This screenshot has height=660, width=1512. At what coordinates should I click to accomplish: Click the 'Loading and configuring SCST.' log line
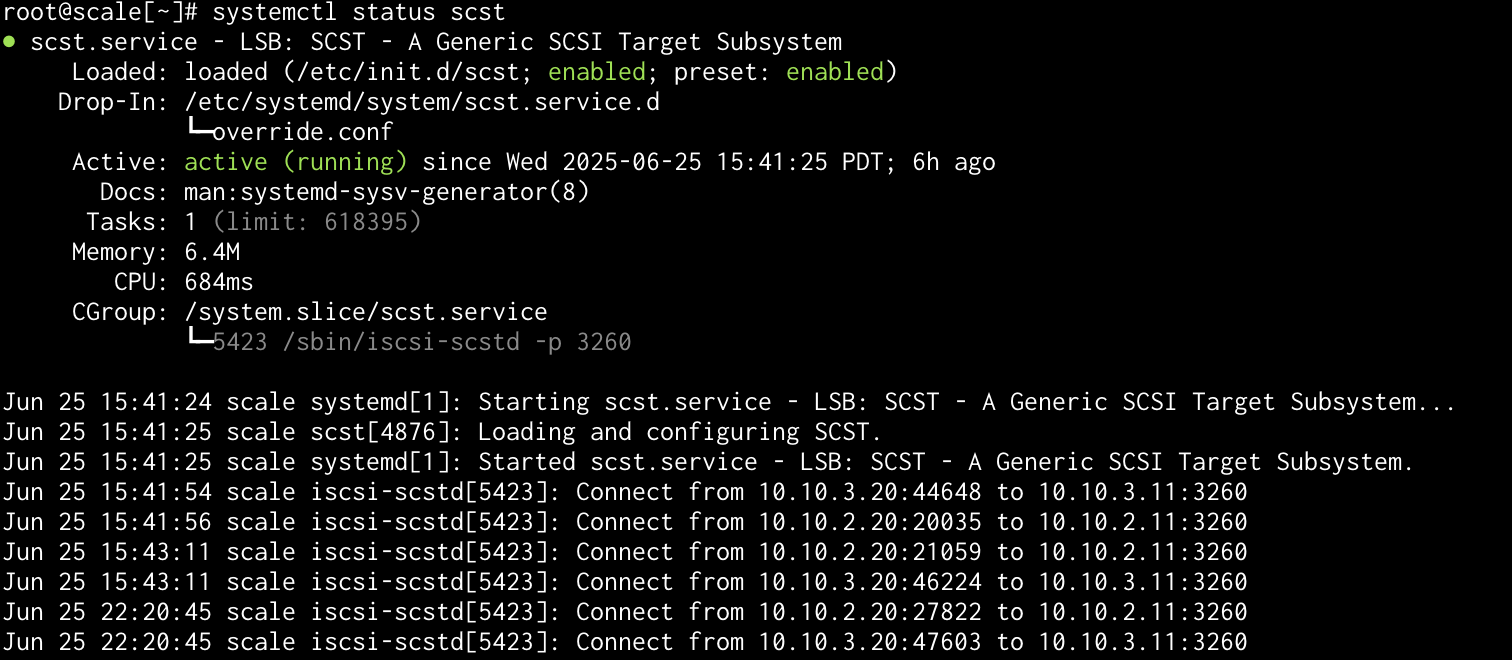(x=680, y=432)
